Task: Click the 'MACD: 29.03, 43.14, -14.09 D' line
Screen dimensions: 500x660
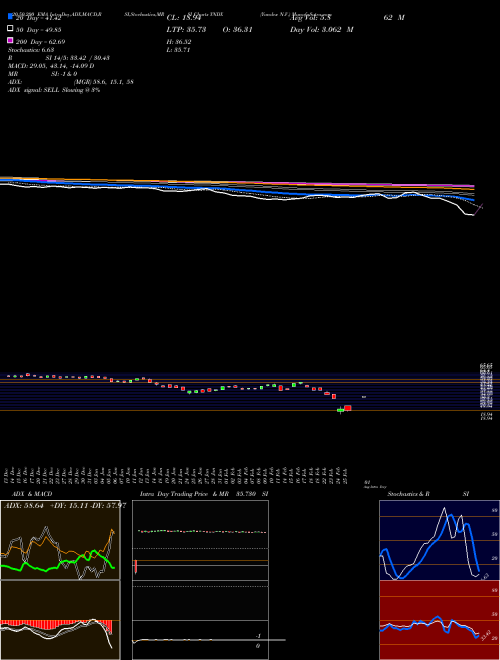Action: tap(51, 66)
